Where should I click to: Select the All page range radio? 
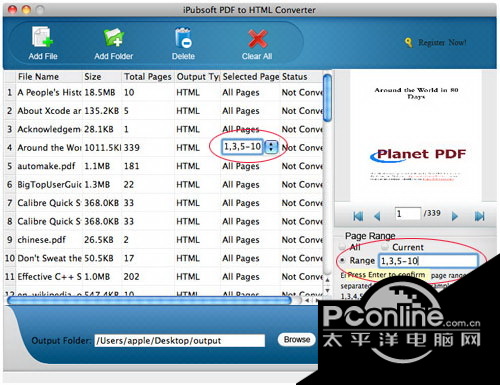tap(342, 247)
